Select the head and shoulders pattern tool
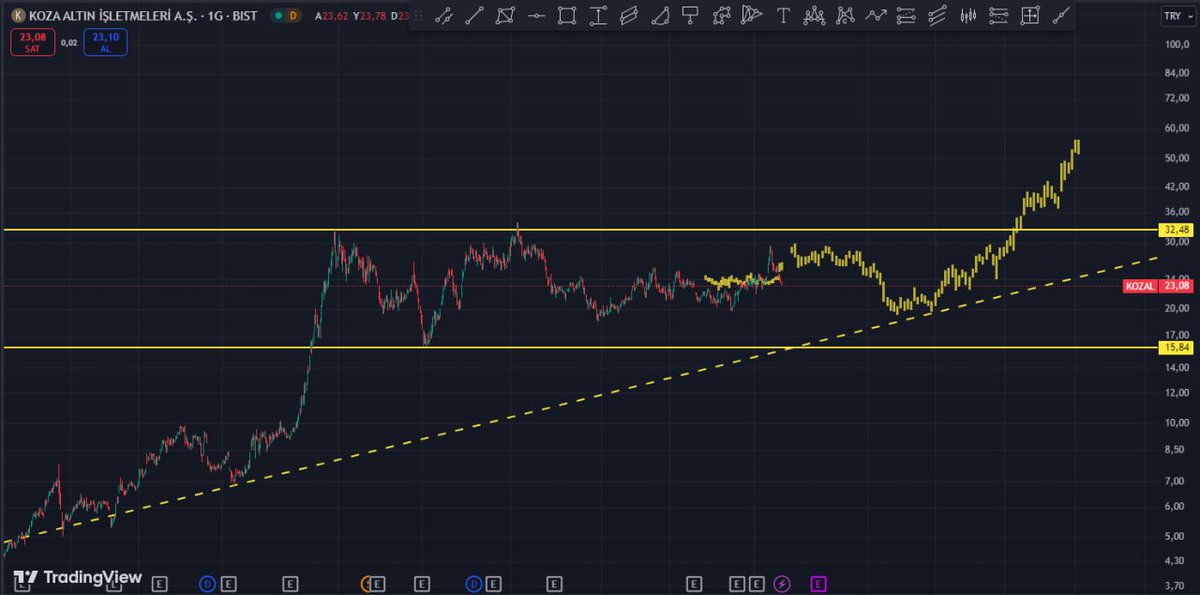This screenshot has width=1200, height=595. click(814, 15)
